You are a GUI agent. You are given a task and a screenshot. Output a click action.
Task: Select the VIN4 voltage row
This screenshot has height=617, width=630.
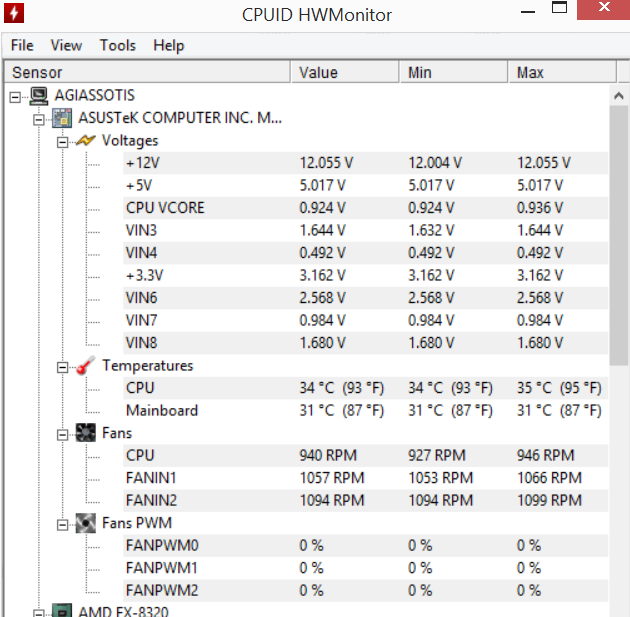366,253
